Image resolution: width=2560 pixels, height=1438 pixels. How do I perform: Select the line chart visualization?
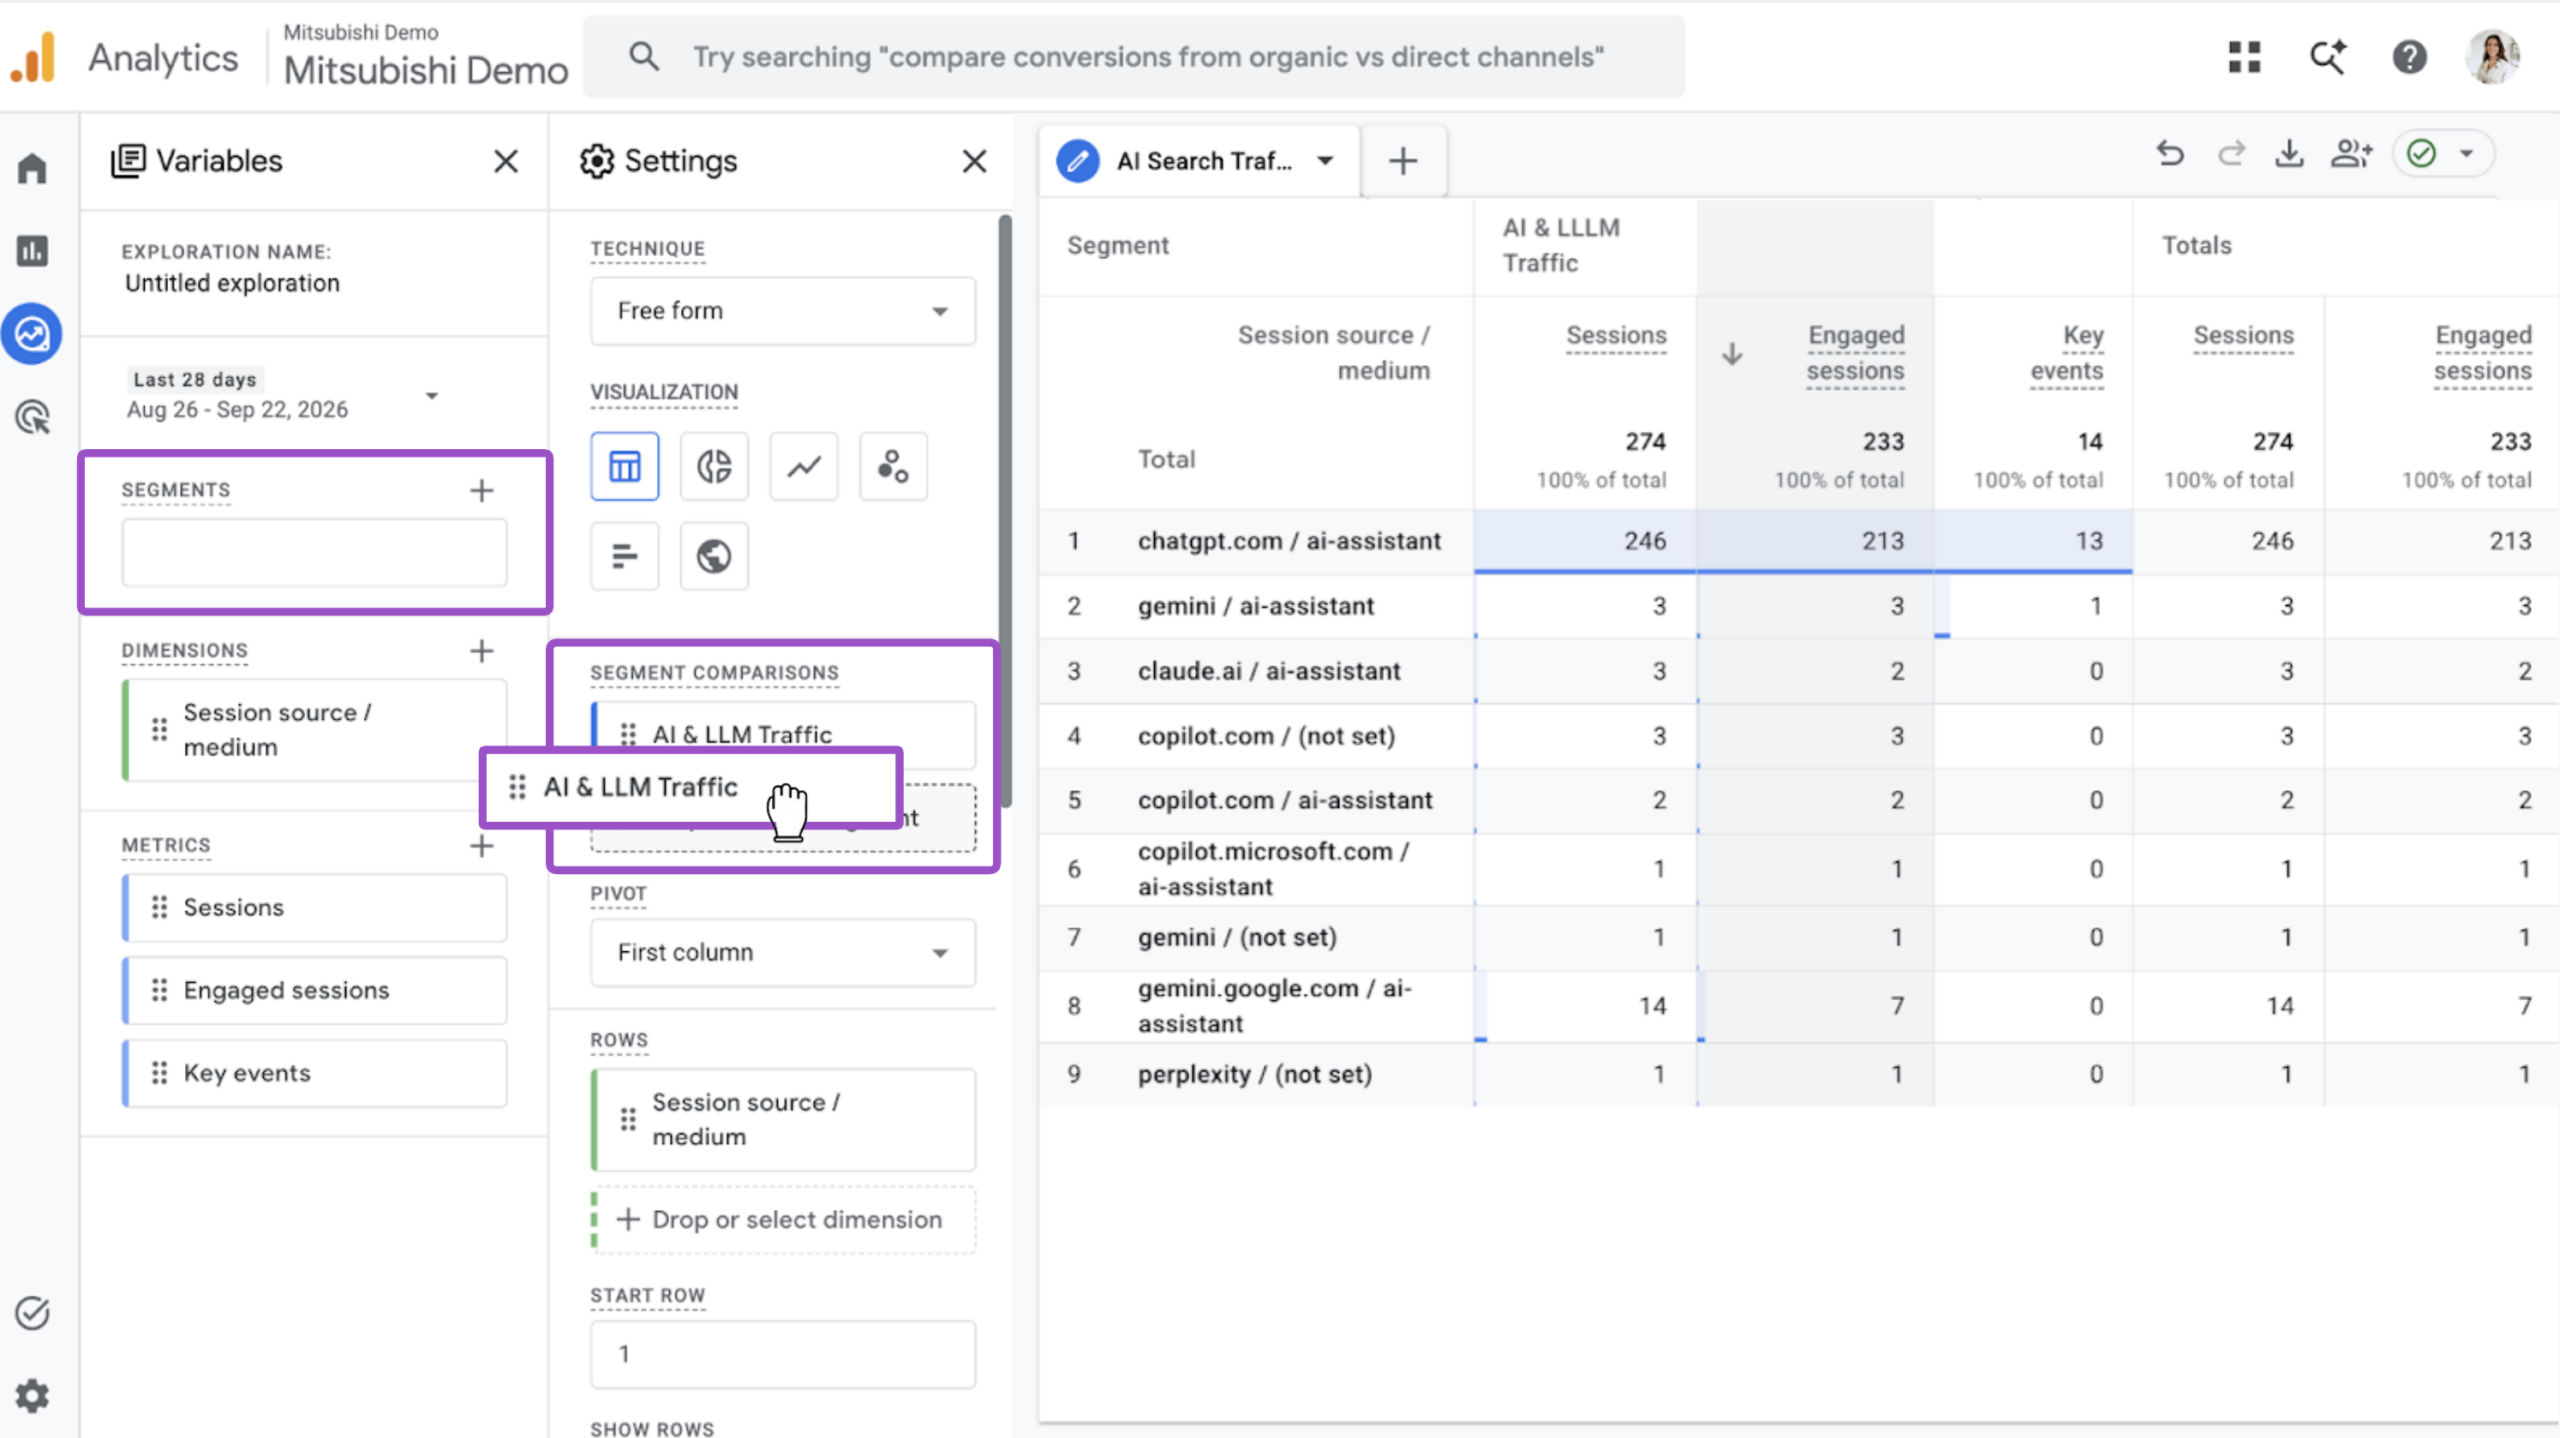click(x=804, y=466)
